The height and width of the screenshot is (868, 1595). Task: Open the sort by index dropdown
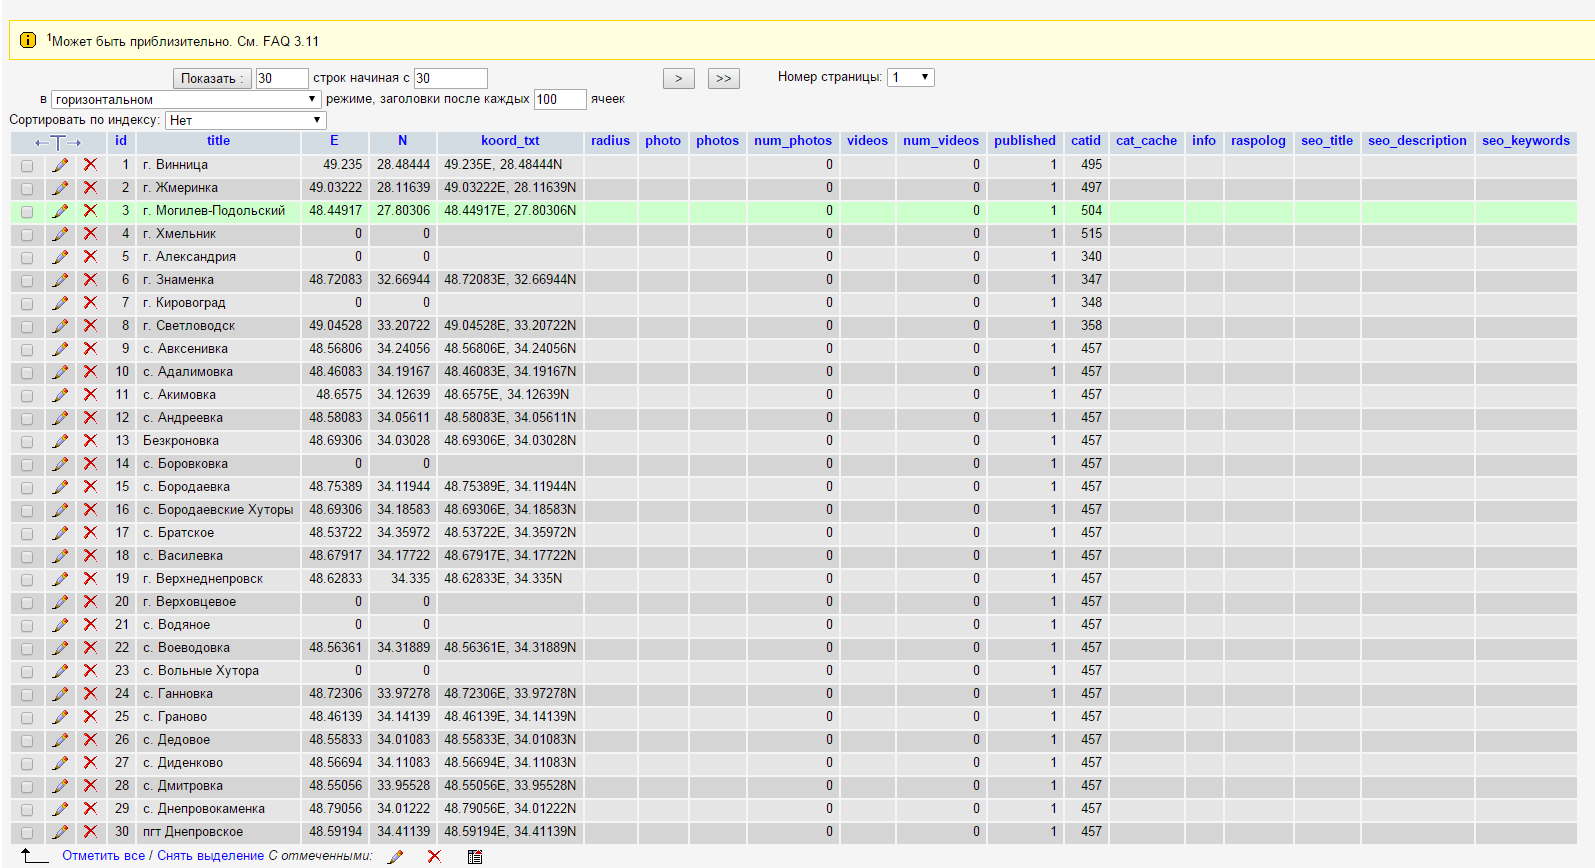(x=246, y=120)
